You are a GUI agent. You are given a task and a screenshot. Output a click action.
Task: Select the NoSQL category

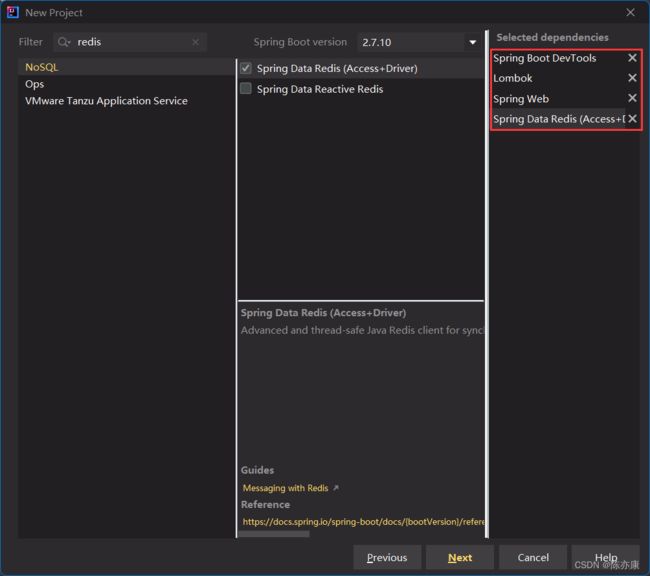[126, 67]
